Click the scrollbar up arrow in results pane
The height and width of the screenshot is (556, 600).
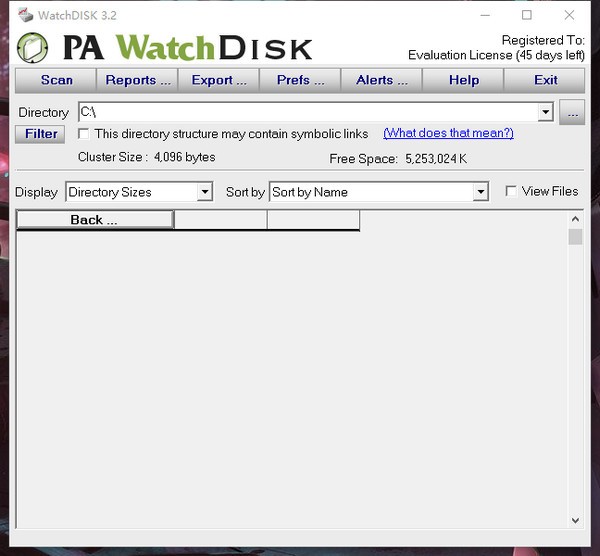click(x=575, y=219)
